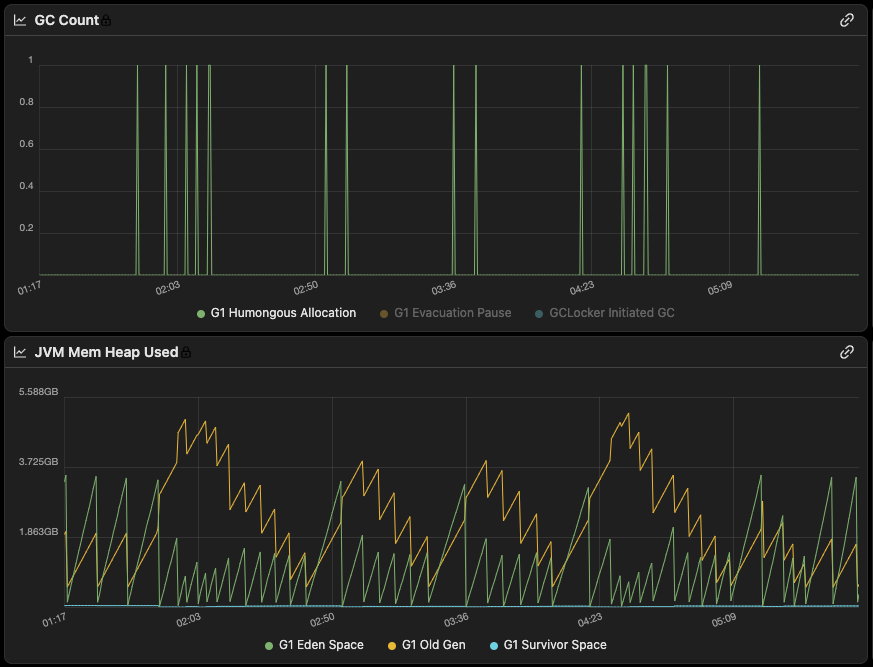873x667 pixels.
Task: Hide the G1 Eden Space series
Action: click(315, 645)
